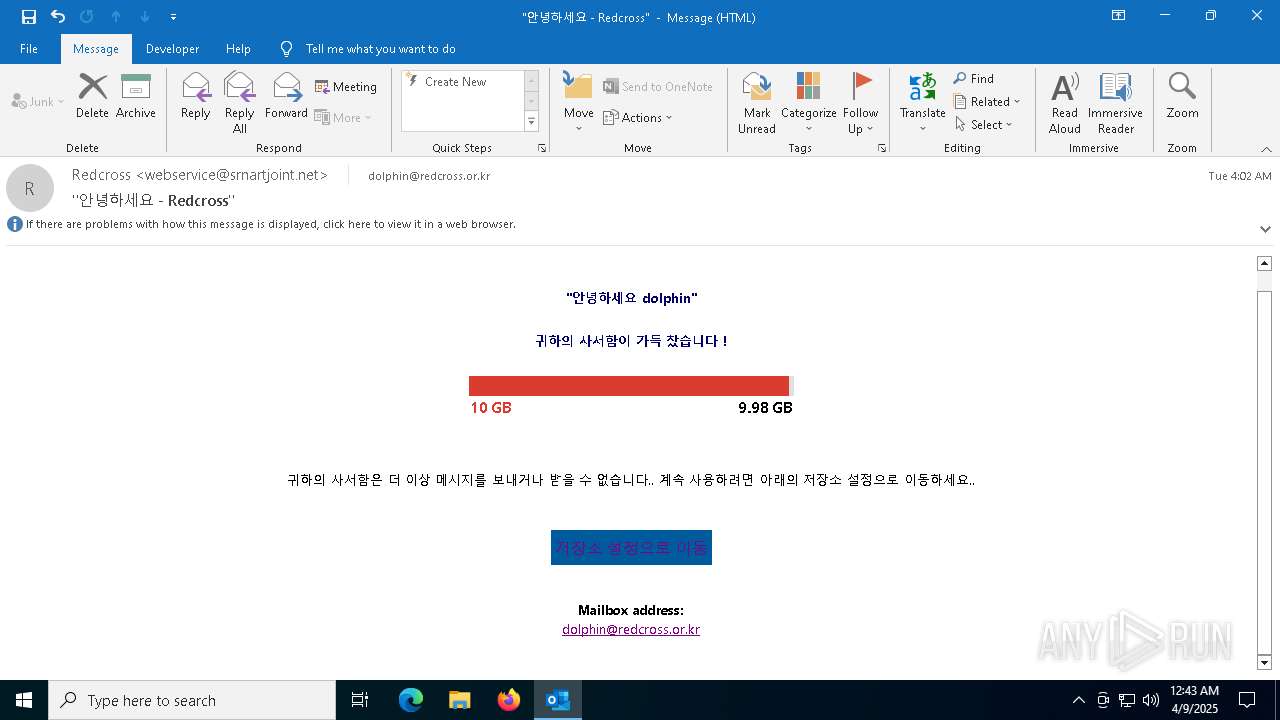Viewport: 1280px width, 720px height.
Task: Collapse the ribbon
Action: click(x=1266, y=149)
